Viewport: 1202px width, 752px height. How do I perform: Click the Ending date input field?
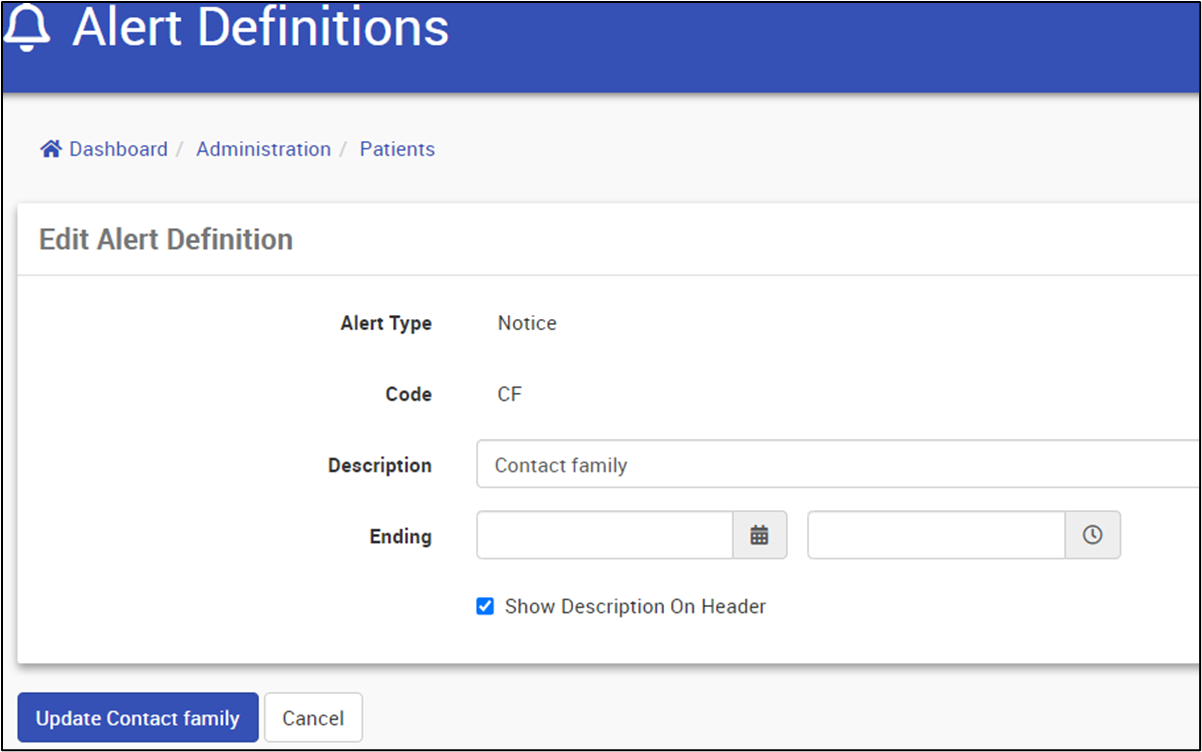click(605, 535)
